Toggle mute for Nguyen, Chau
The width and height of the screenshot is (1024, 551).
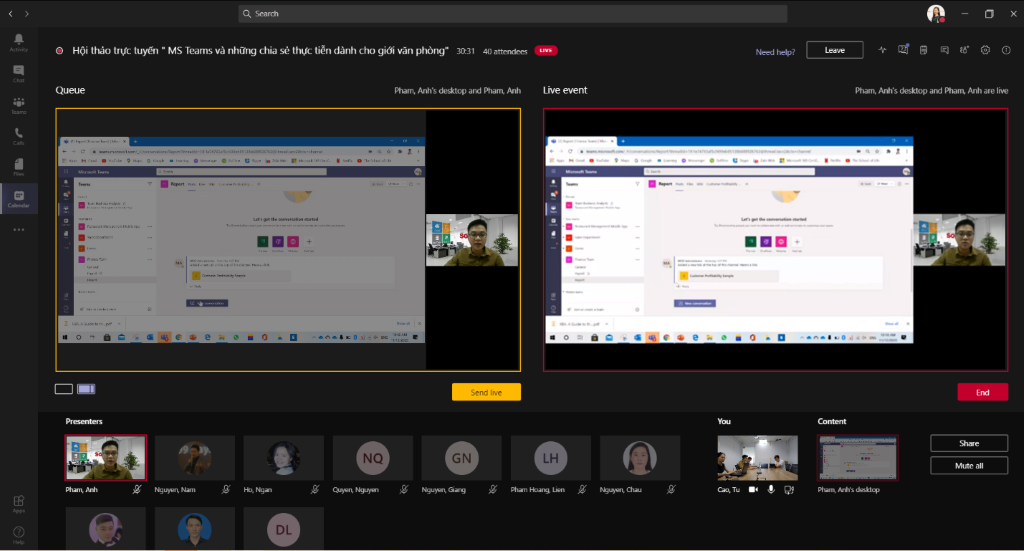[671, 489]
